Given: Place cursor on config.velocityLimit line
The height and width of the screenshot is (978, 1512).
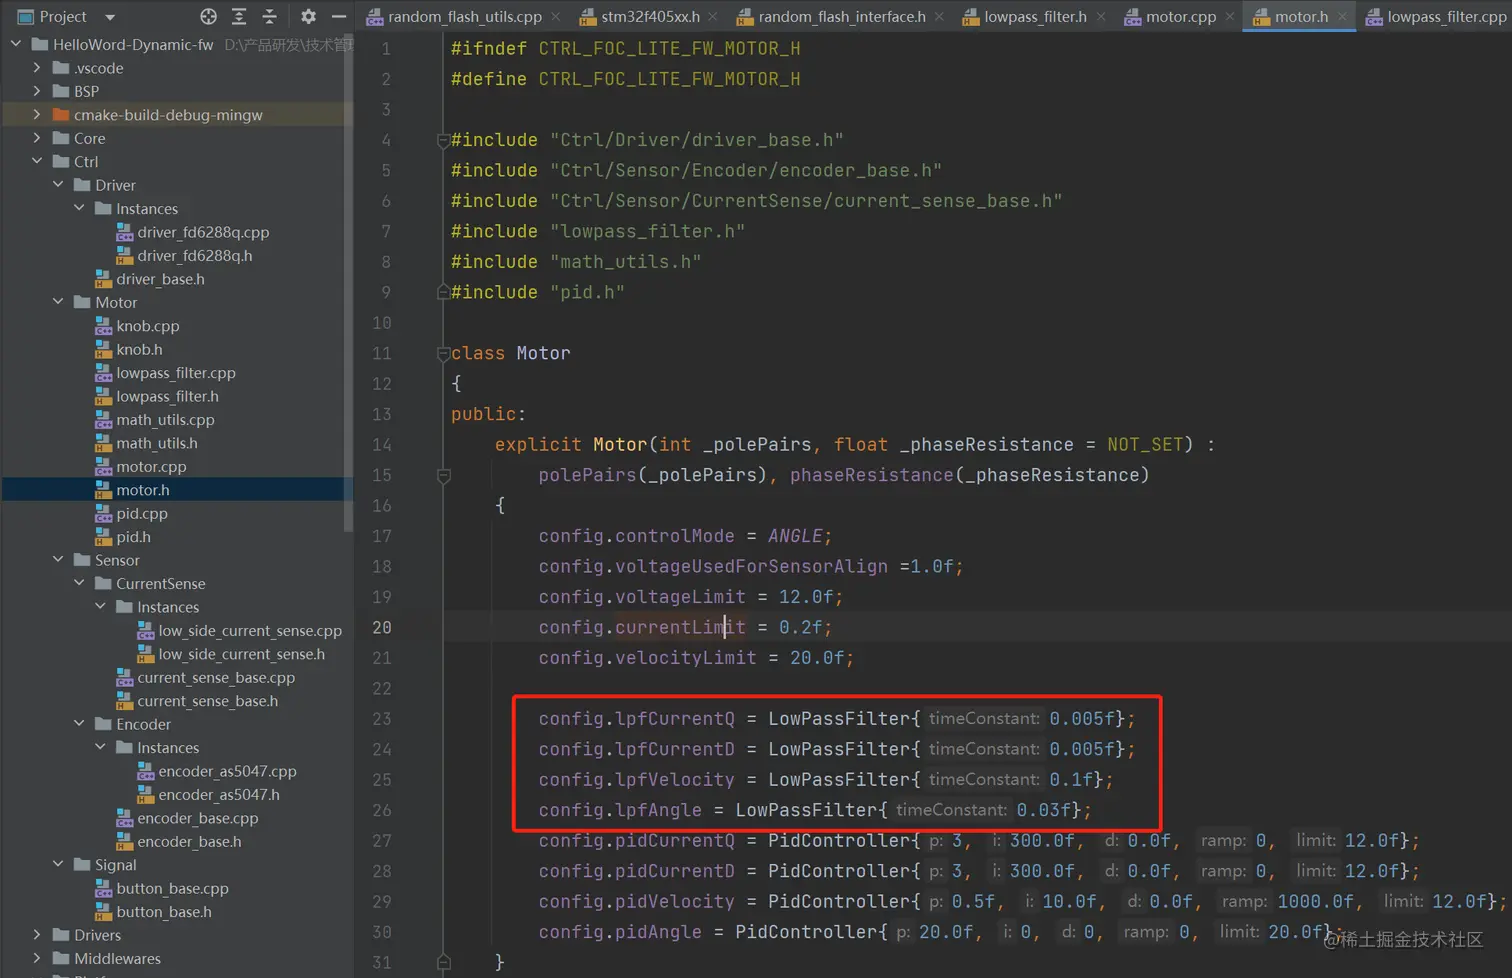Looking at the screenshot, I should point(696,658).
